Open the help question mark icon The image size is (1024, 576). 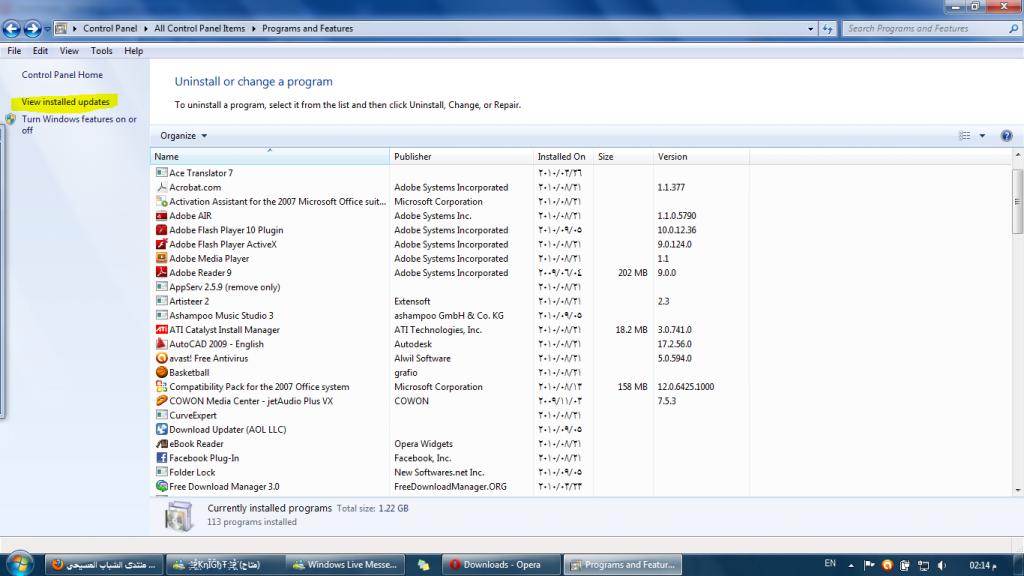click(1006, 136)
